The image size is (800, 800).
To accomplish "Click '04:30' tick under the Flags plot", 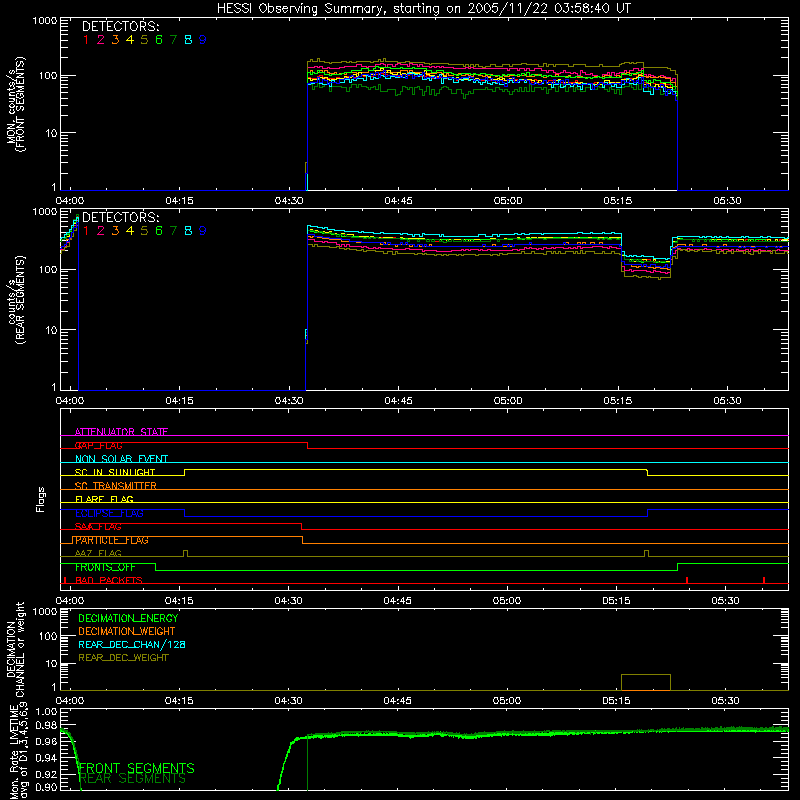I will (x=288, y=601).
